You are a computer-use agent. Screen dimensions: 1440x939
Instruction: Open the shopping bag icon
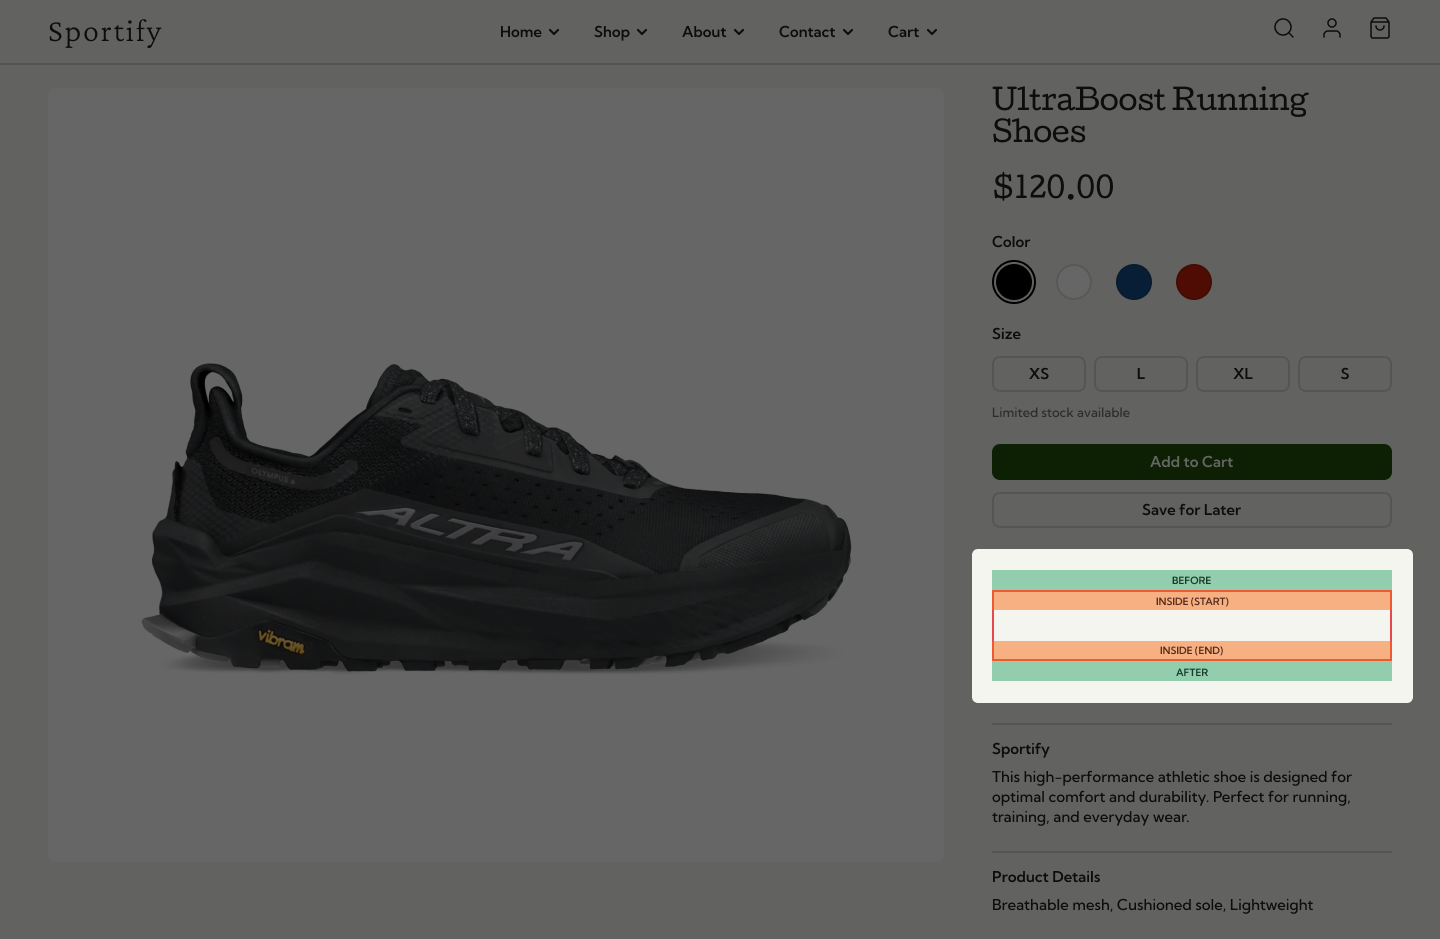pos(1380,28)
